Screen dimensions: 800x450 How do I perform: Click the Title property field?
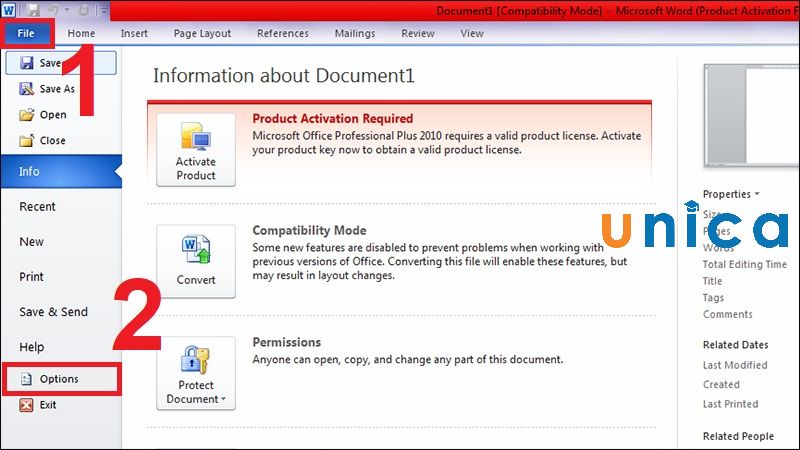click(x=712, y=281)
